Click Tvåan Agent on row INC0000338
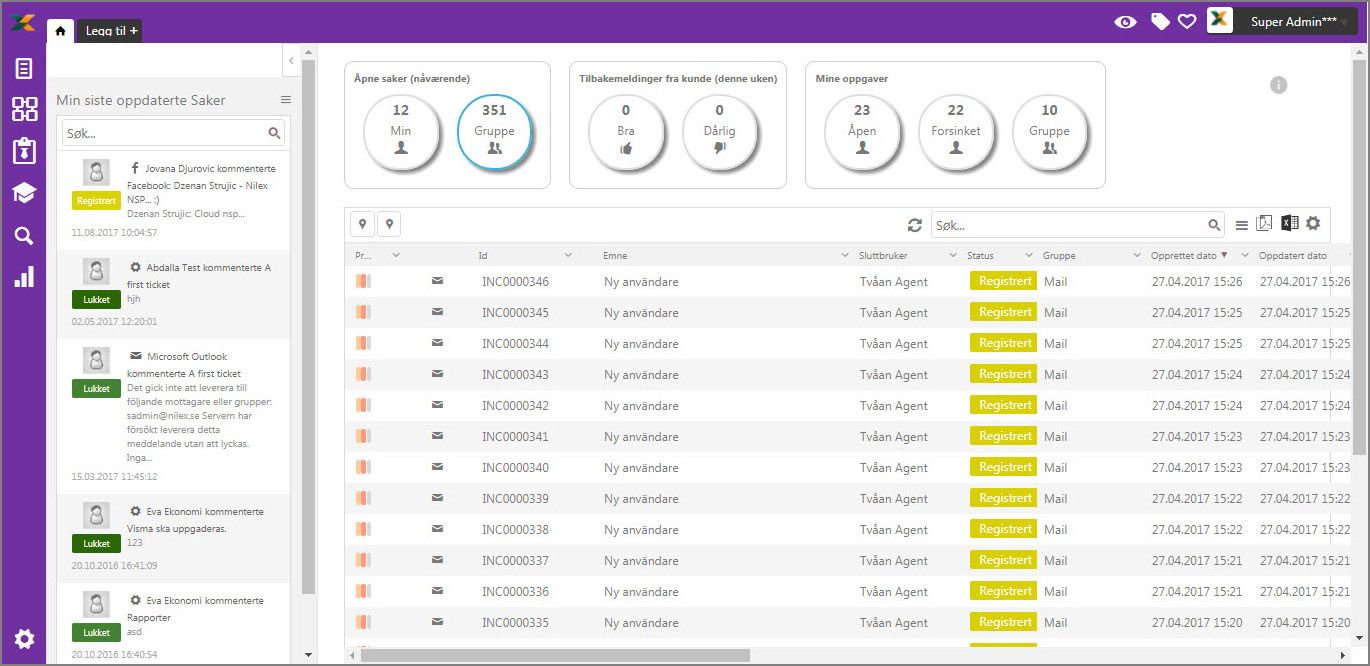 [894, 530]
